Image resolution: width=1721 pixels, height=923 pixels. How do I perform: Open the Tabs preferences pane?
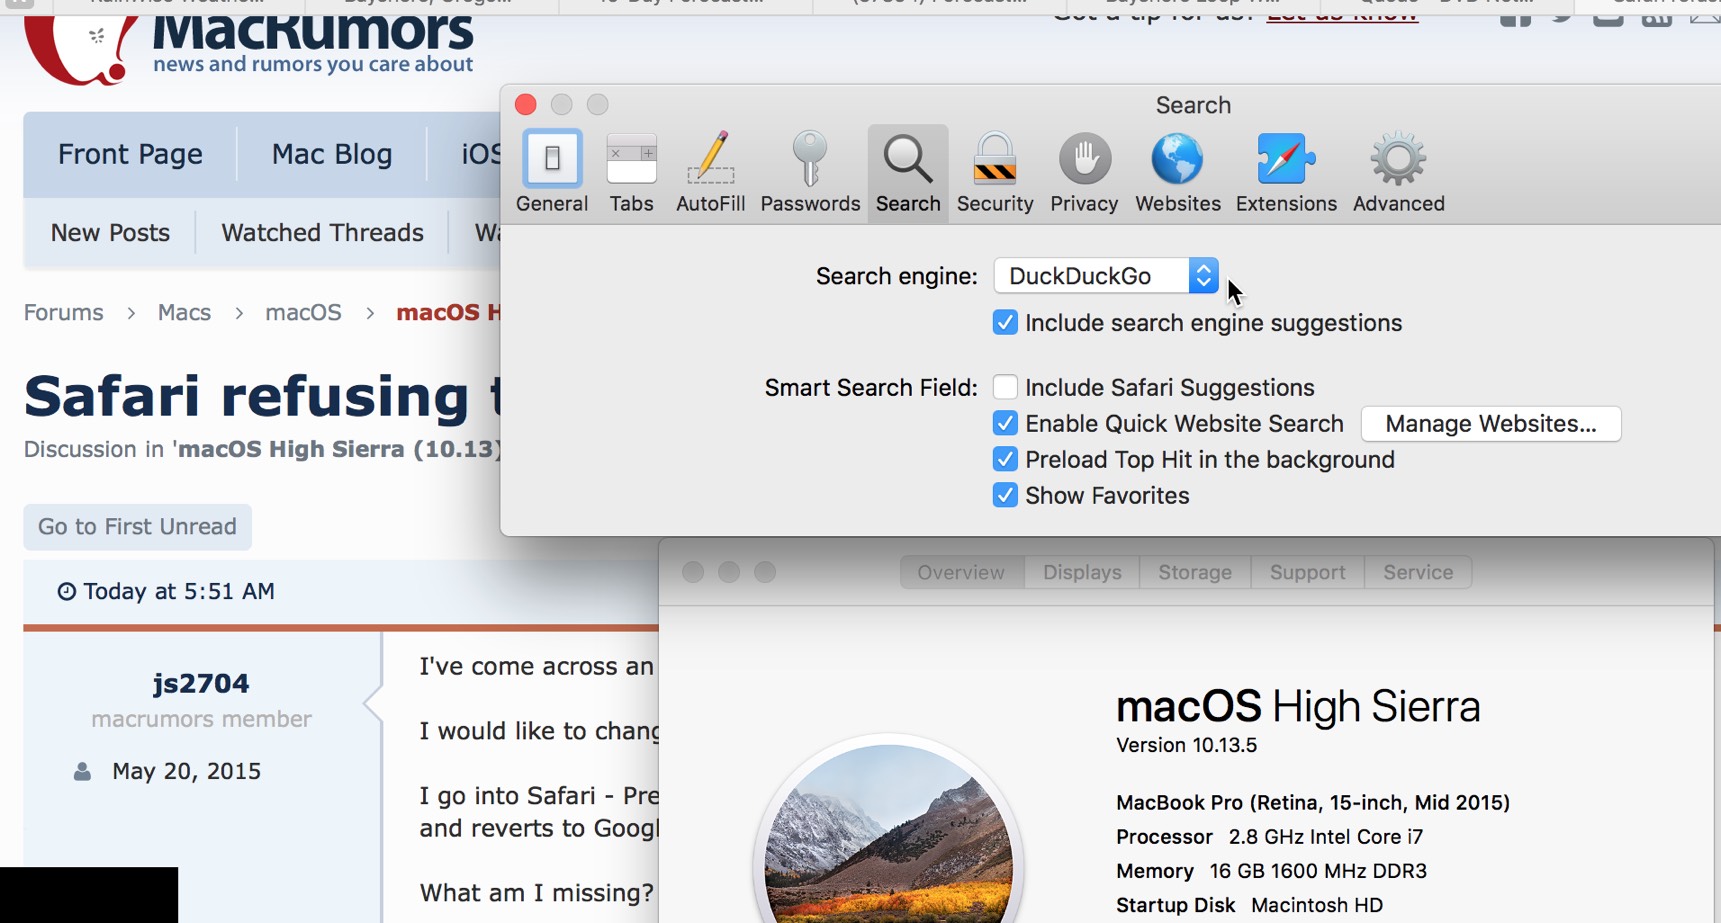click(x=632, y=173)
